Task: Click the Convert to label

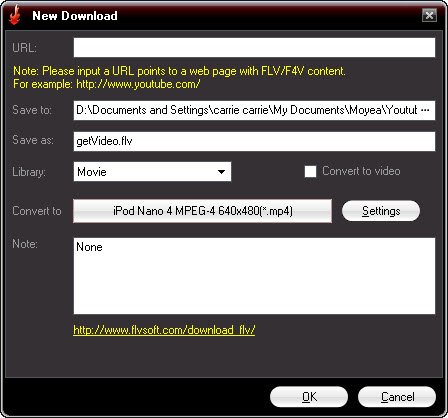Action: (x=37, y=211)
